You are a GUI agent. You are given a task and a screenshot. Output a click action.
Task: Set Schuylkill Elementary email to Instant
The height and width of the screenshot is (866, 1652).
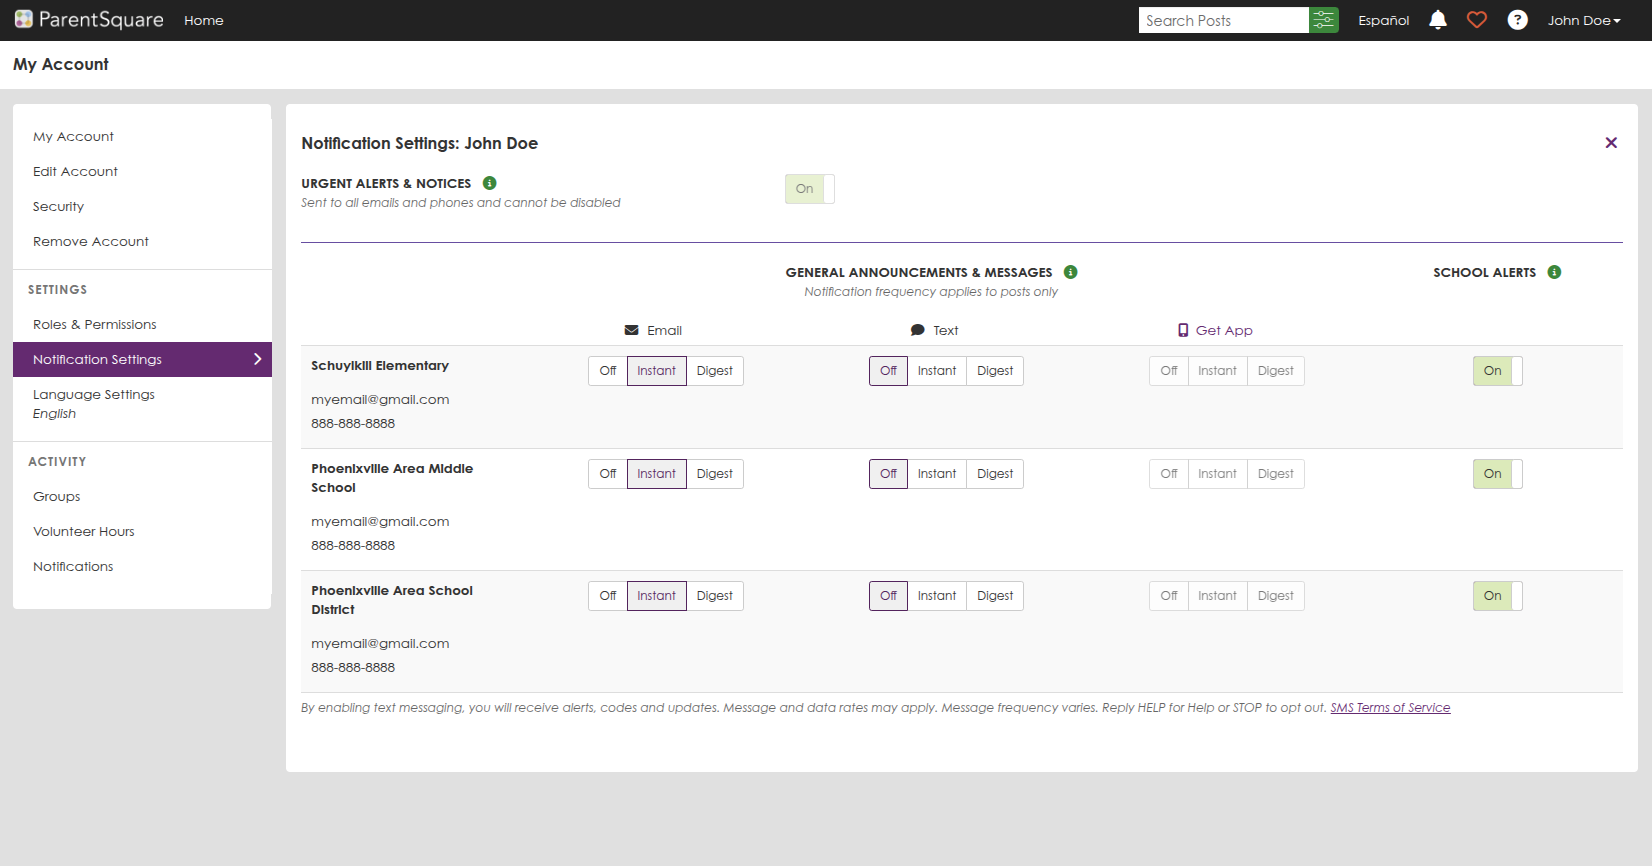coord(657,371)
